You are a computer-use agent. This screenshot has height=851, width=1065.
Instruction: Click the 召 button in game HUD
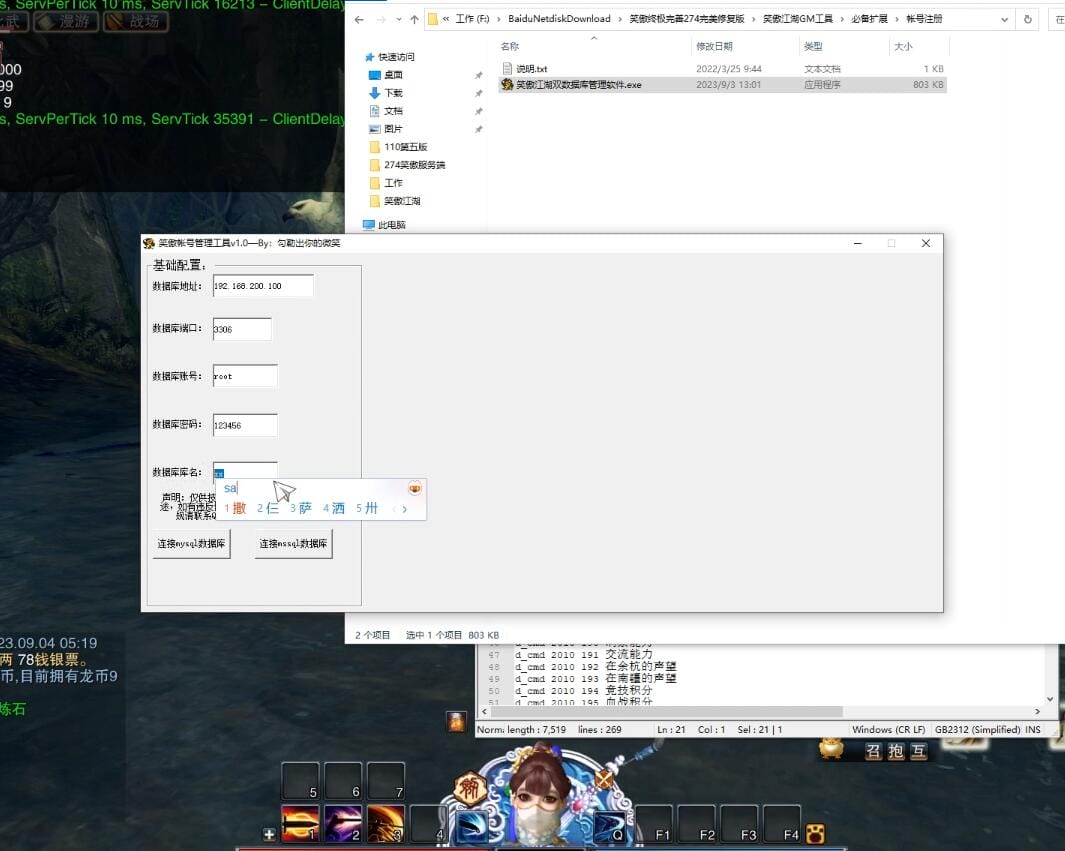(873, 751)
